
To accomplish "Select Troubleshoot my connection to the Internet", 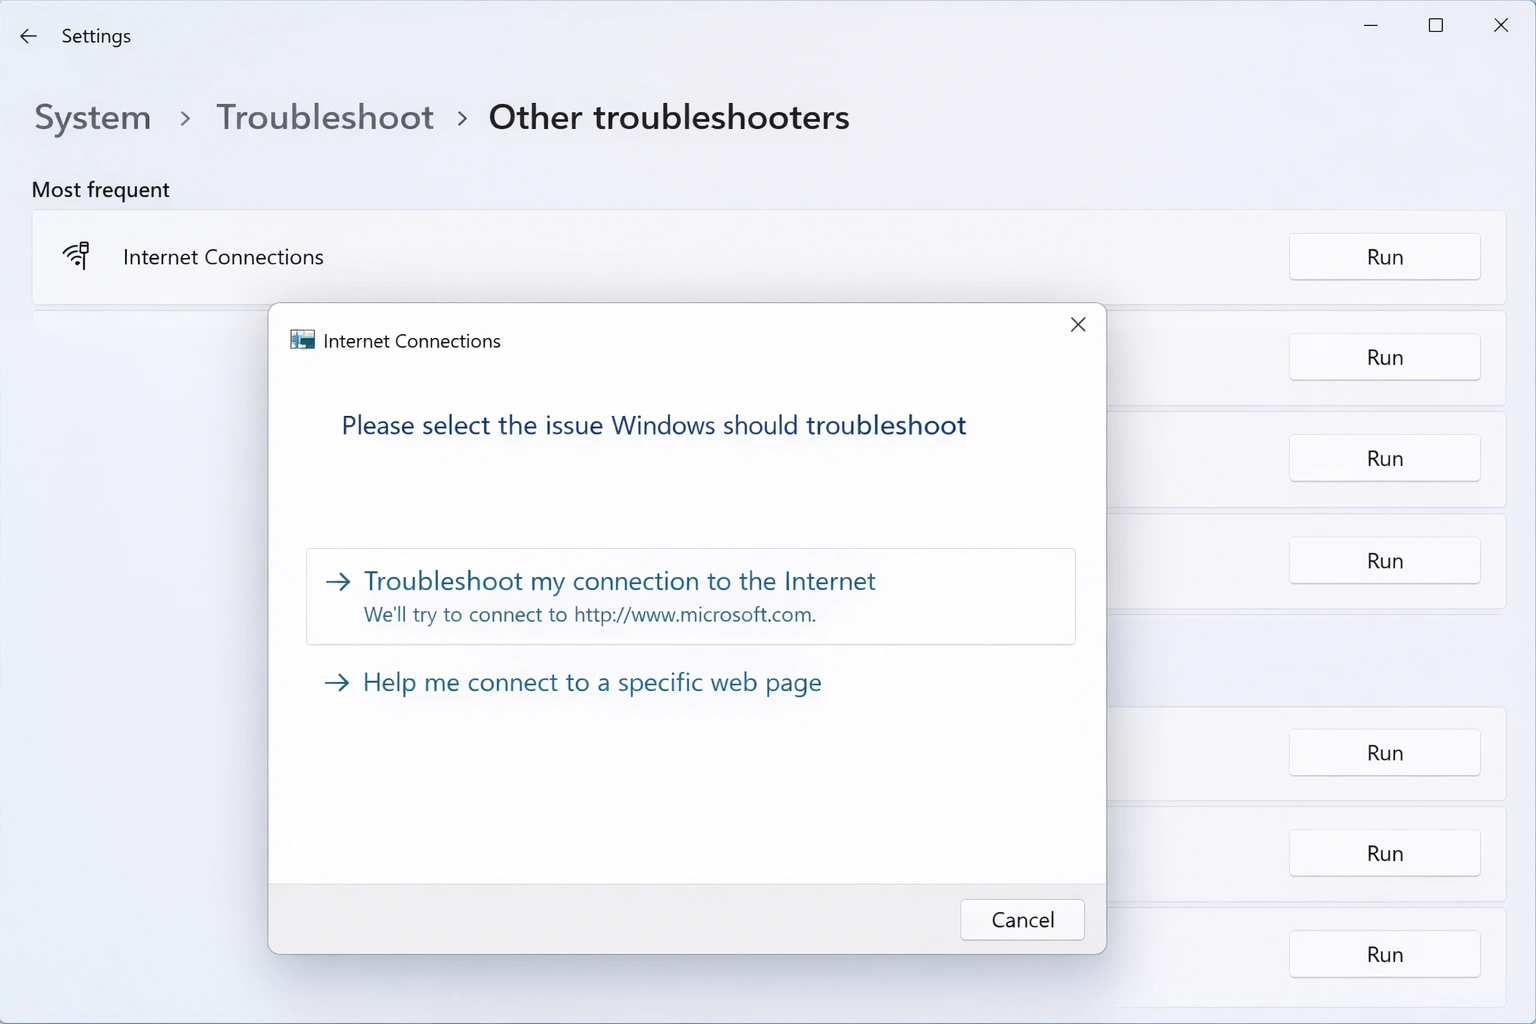I will (620, 581).
